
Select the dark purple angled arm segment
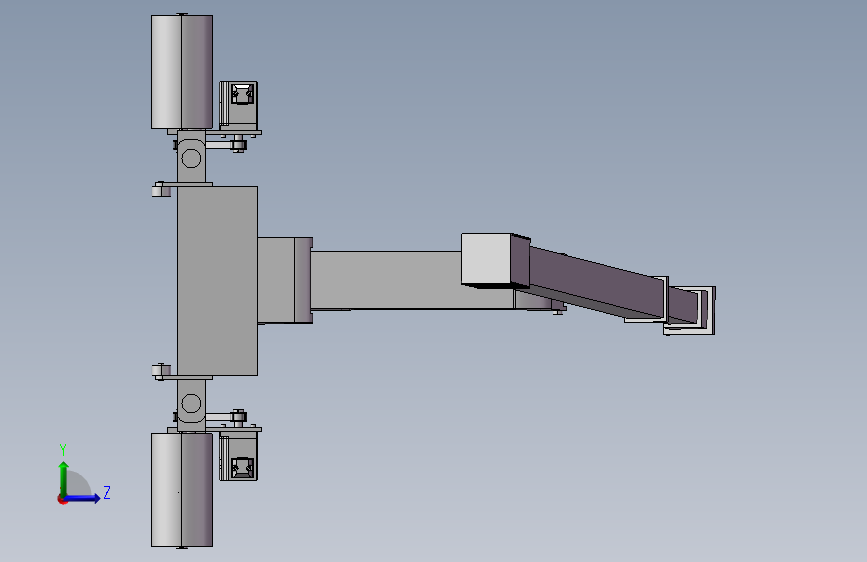pos(596,284)
